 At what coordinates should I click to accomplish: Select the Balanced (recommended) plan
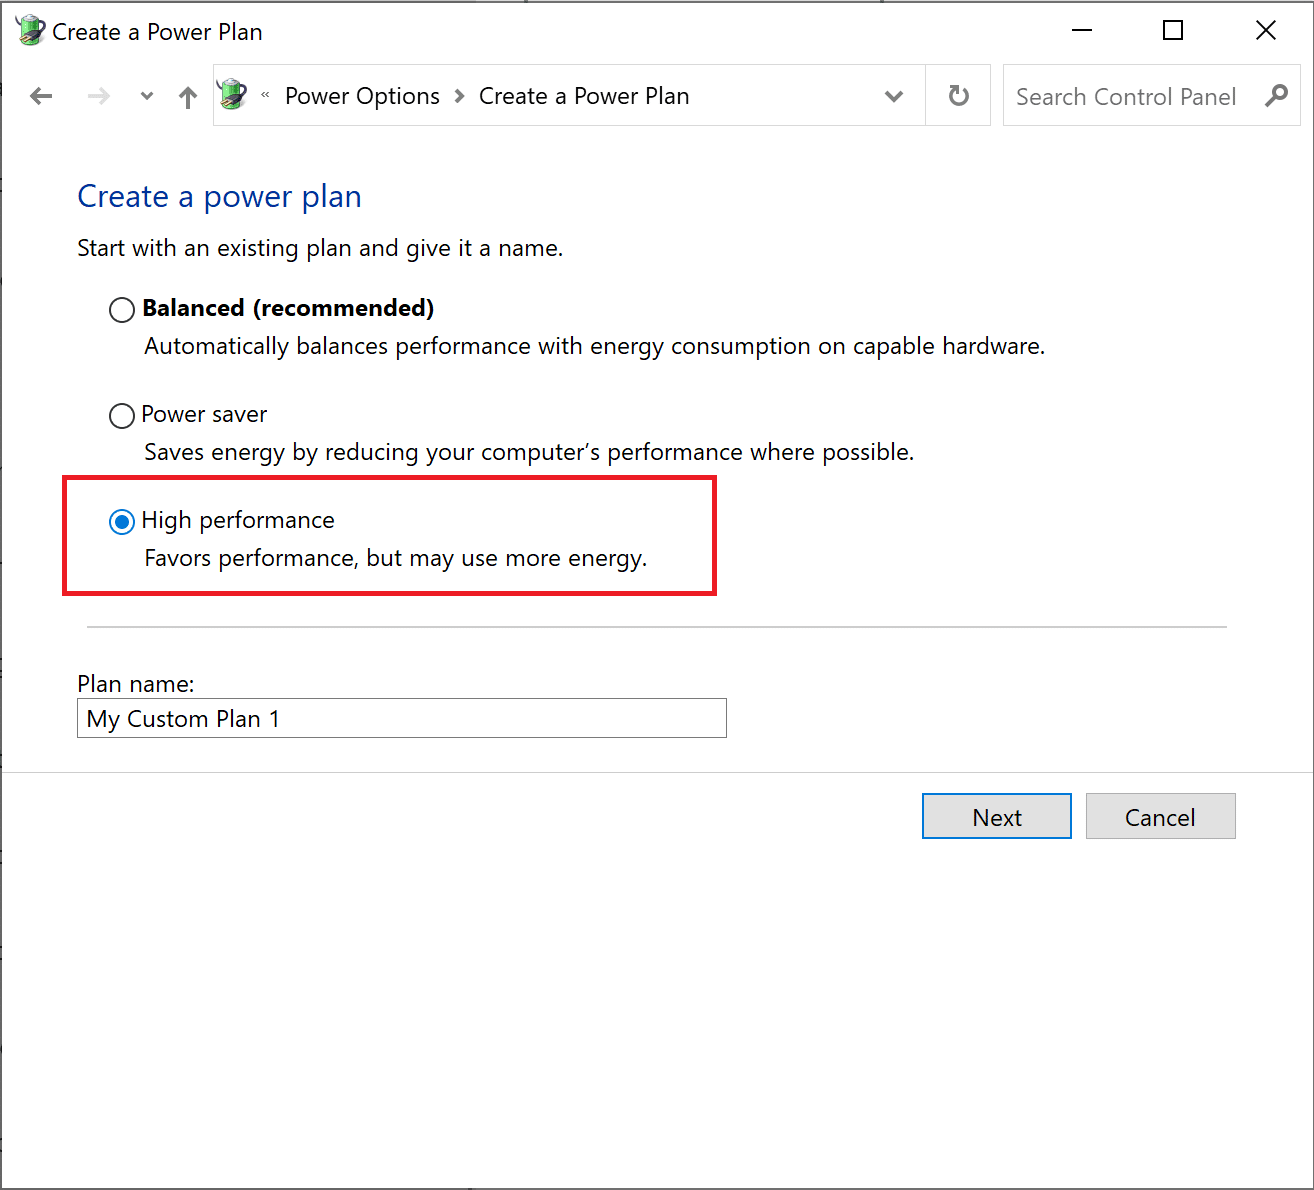tap(122, 310)
